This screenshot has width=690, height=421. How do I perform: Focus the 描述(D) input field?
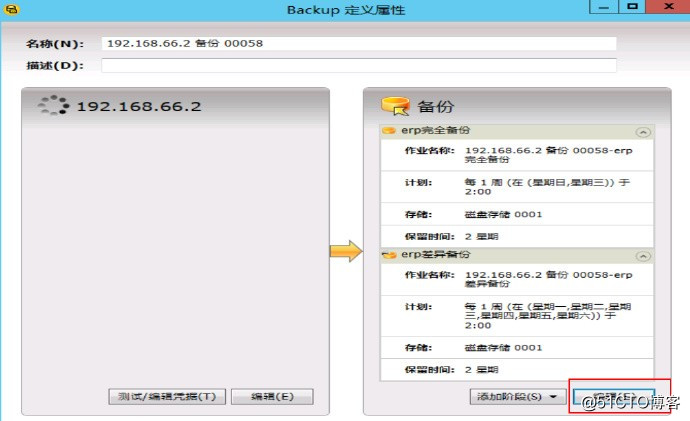(x=359, y=65)
